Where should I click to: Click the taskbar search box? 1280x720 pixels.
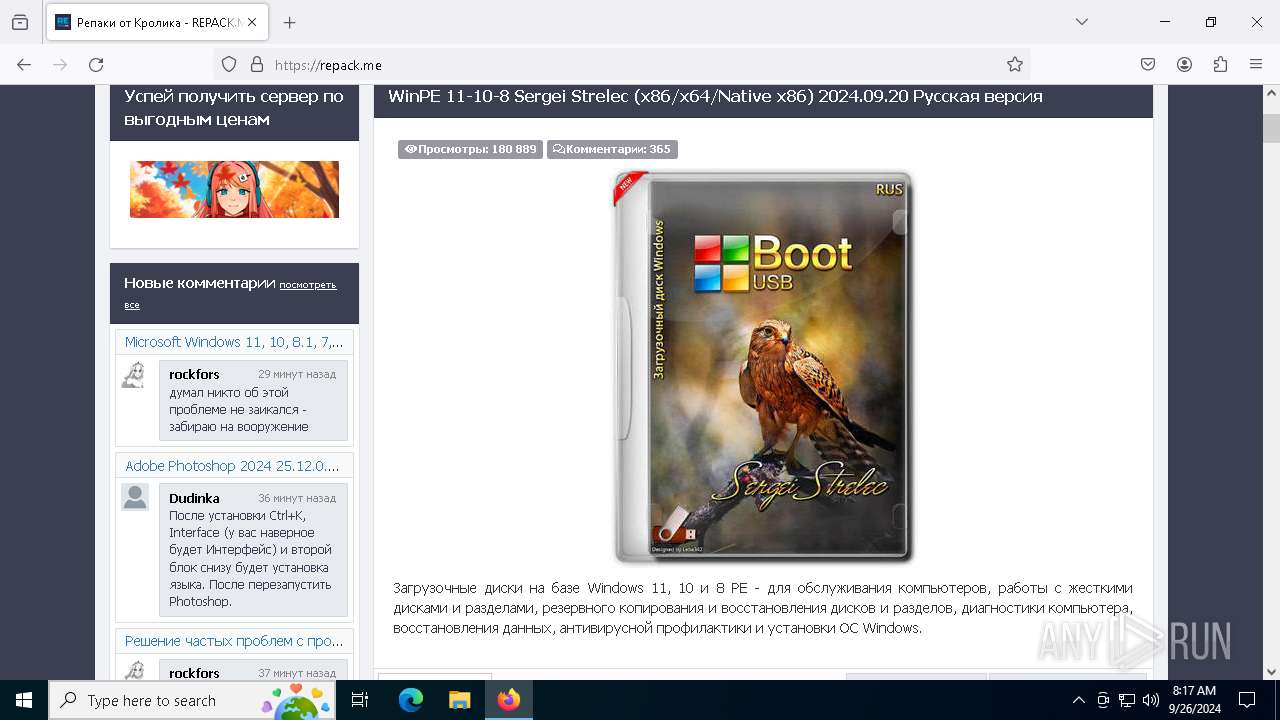point(193,700)
